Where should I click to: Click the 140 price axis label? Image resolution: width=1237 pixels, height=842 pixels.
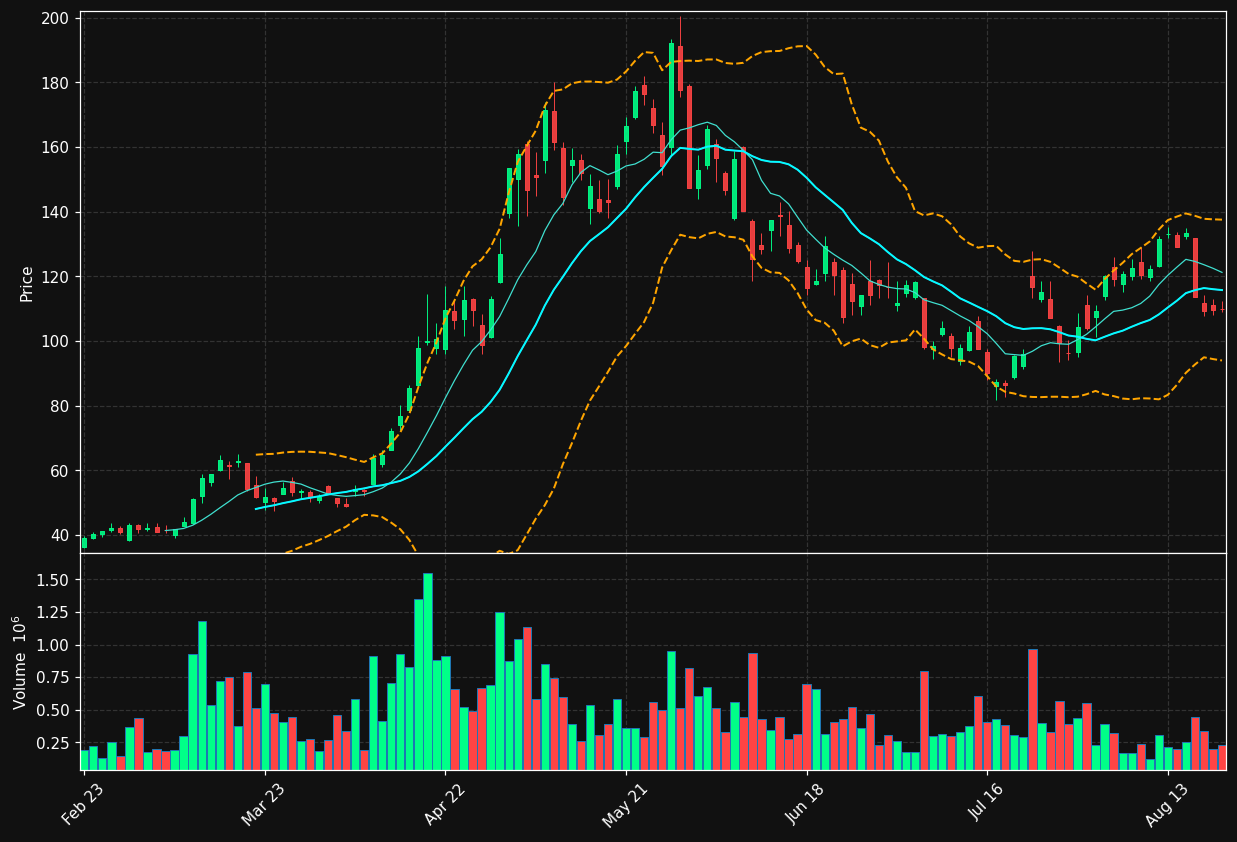[55, 212]
